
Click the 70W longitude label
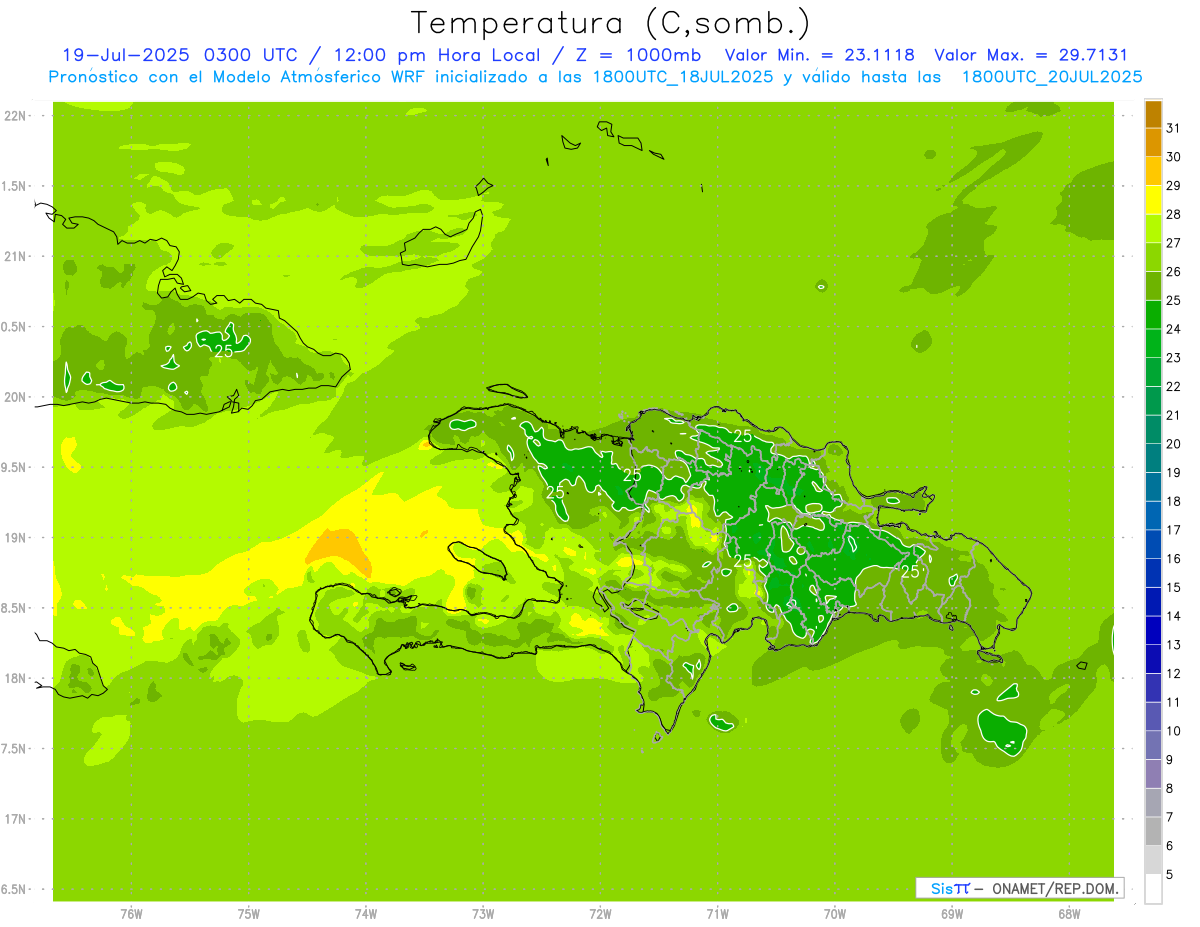pos(835,914)
